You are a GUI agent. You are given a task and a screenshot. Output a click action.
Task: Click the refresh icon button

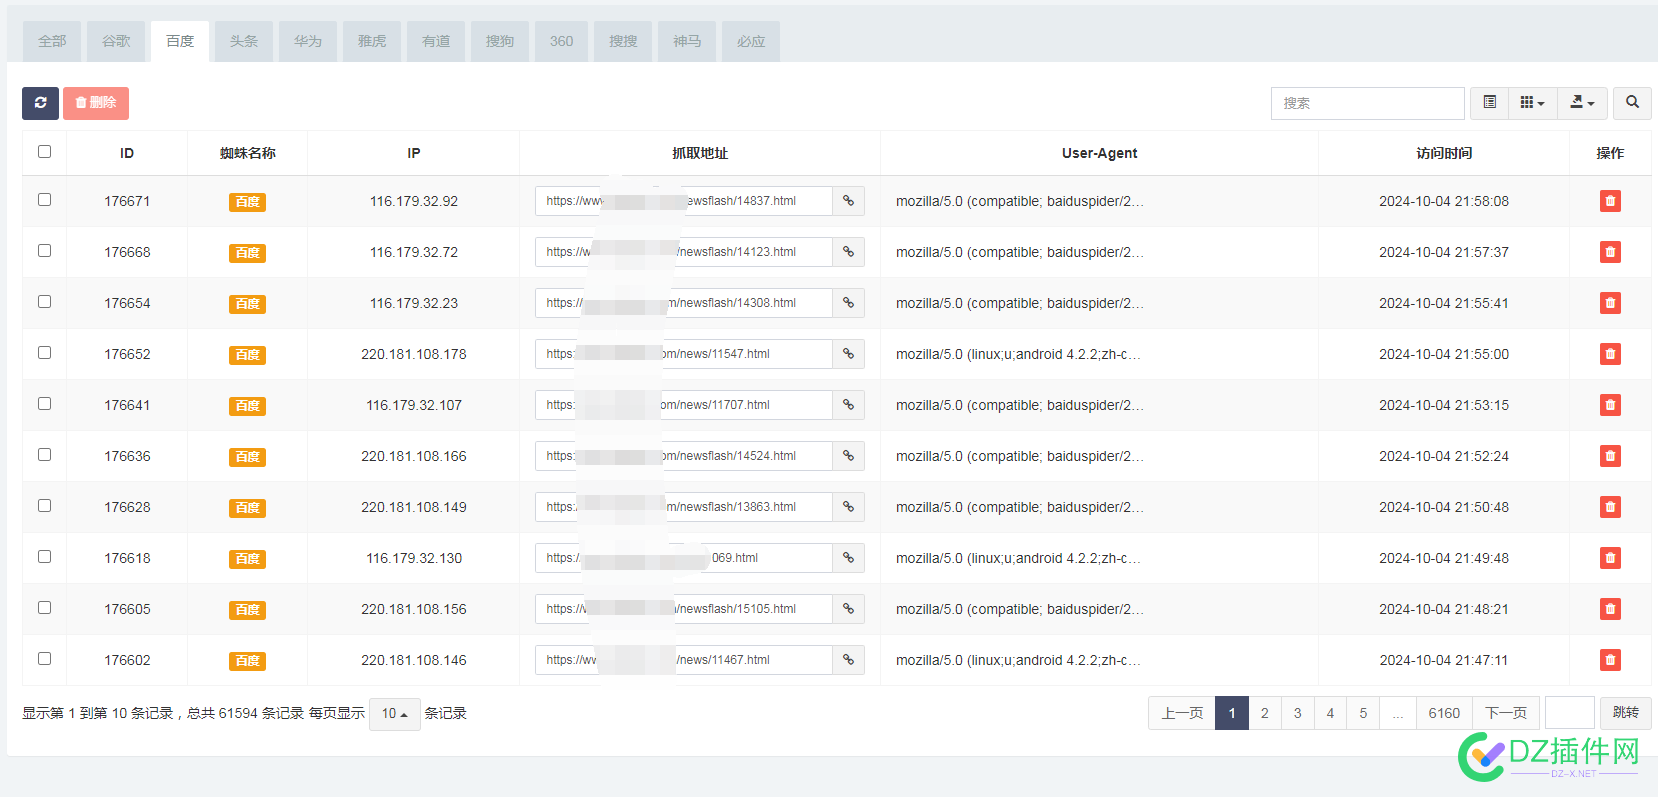[40, 103]
